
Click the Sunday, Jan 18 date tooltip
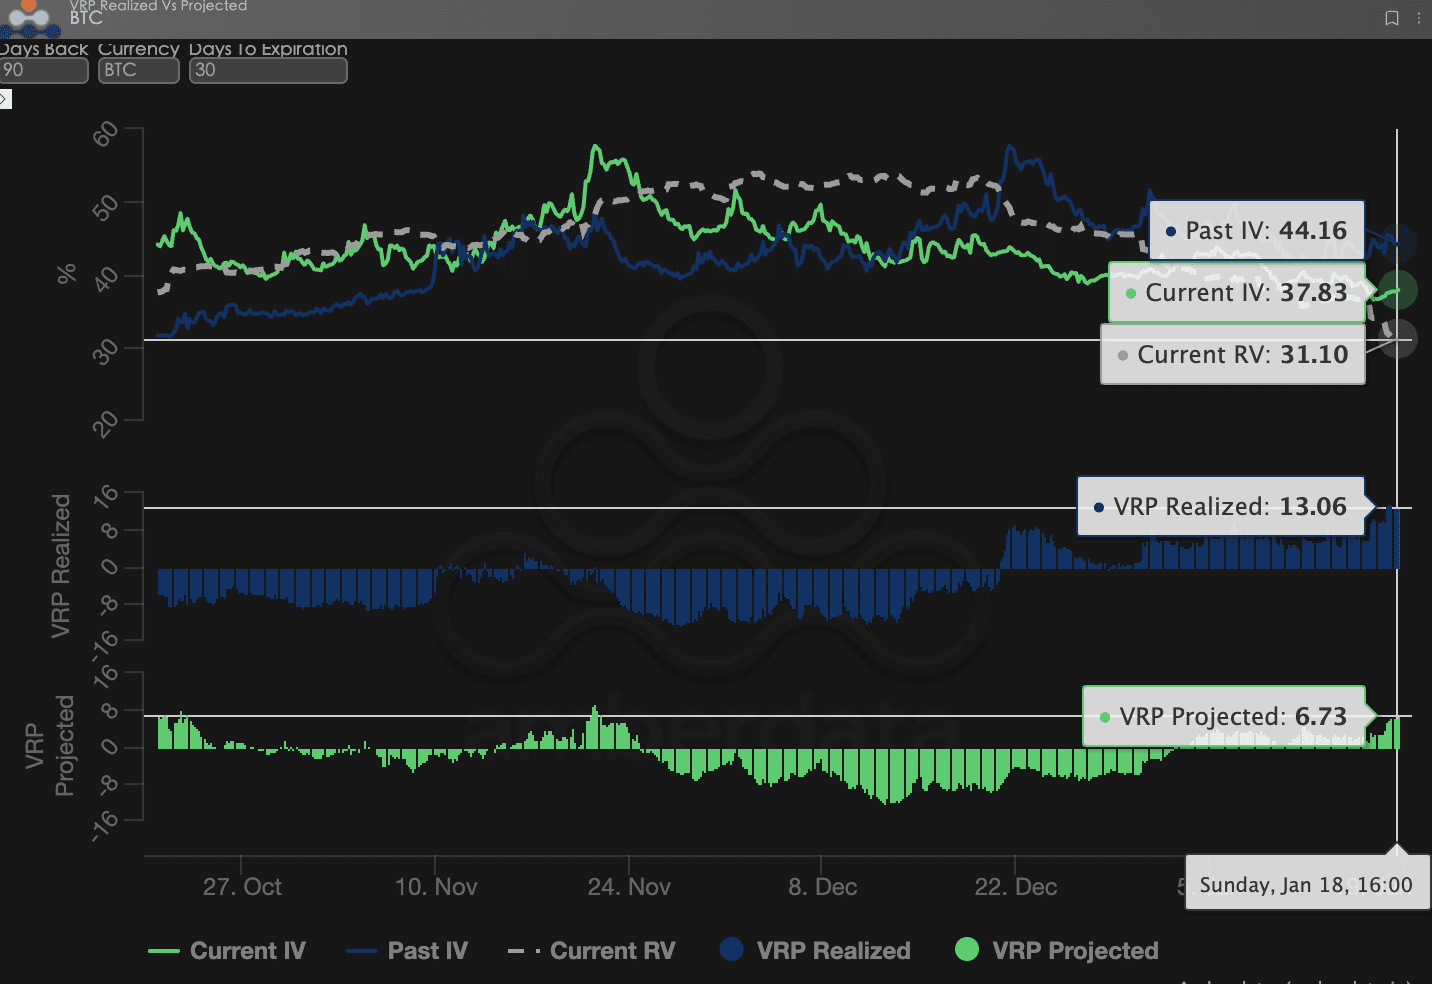1306,885
